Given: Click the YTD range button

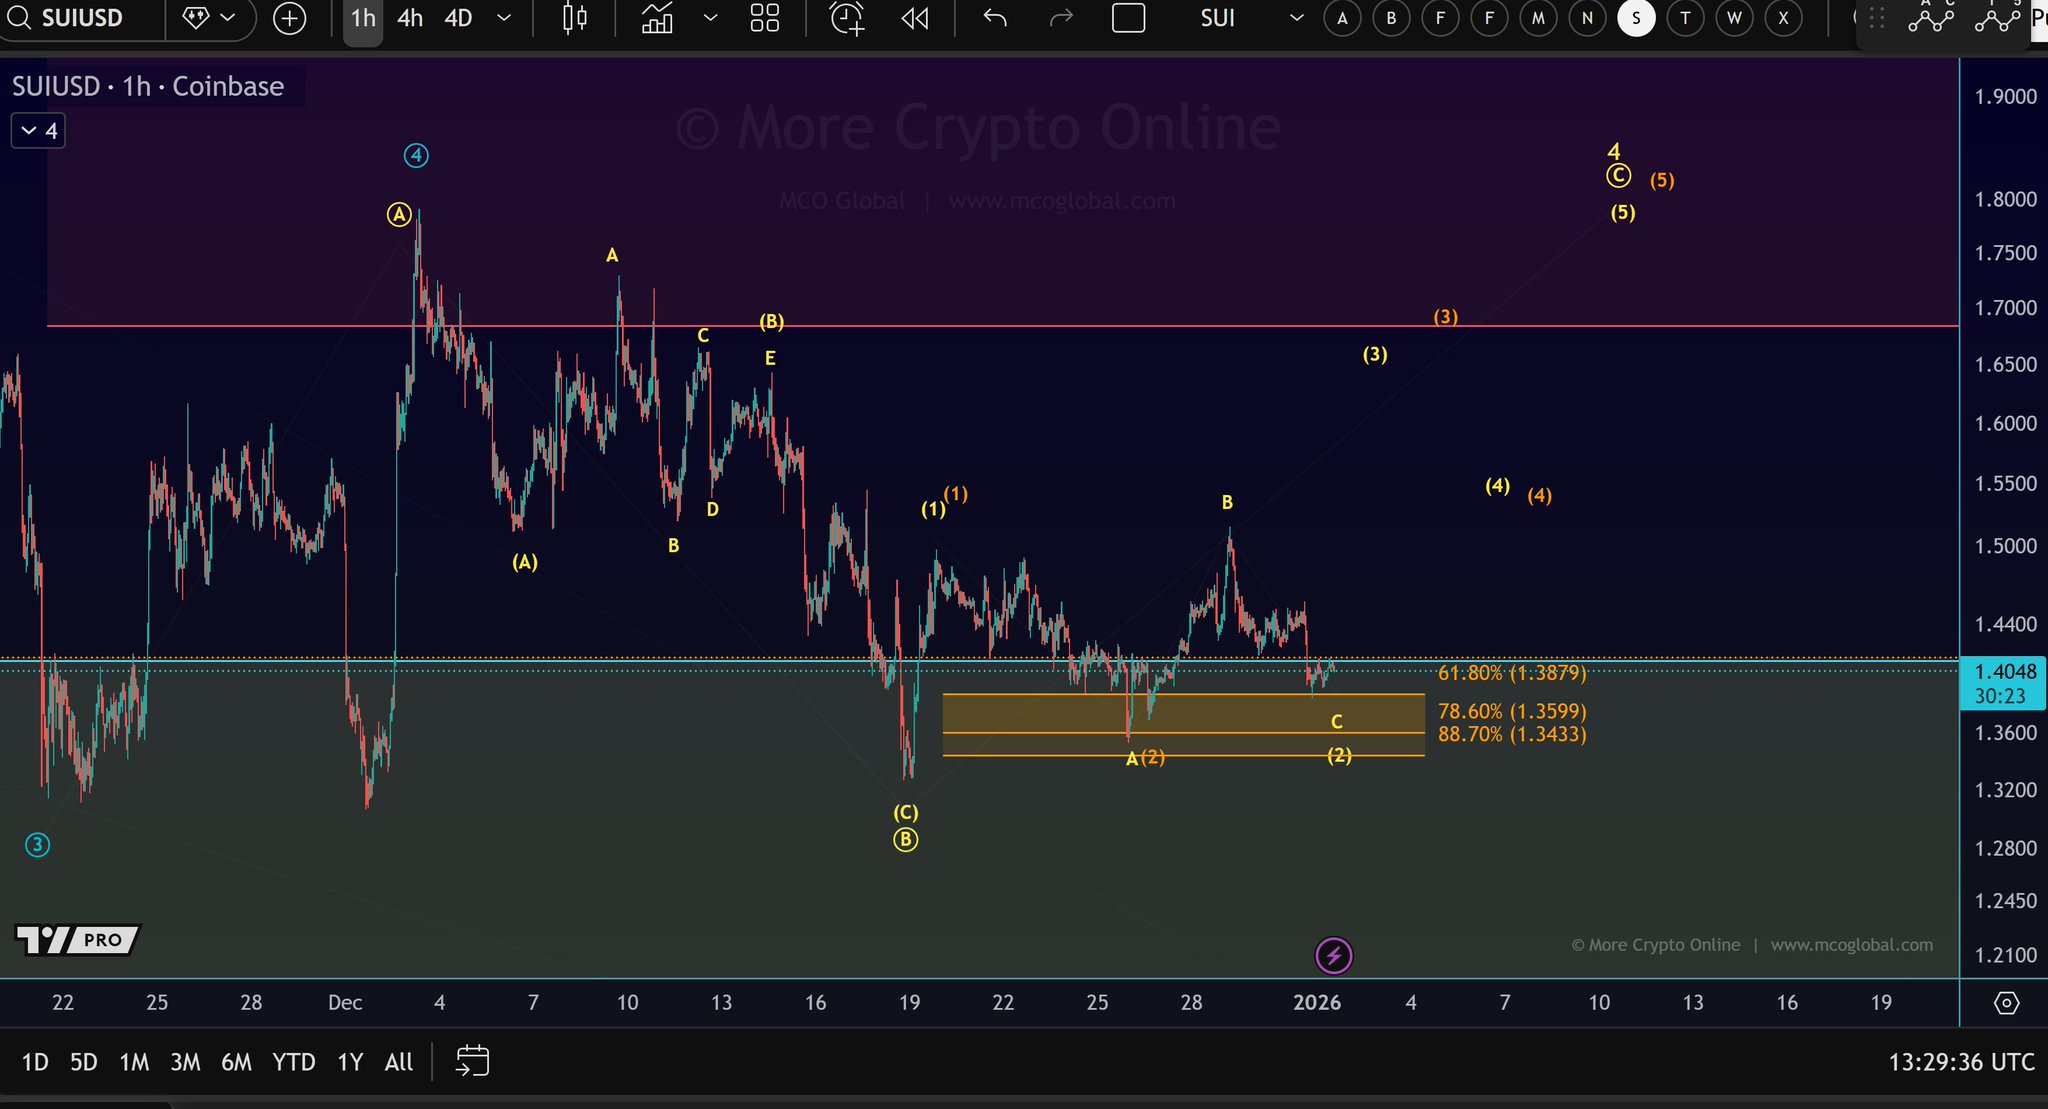Looking at the screenshot, I should (293, 1062).
